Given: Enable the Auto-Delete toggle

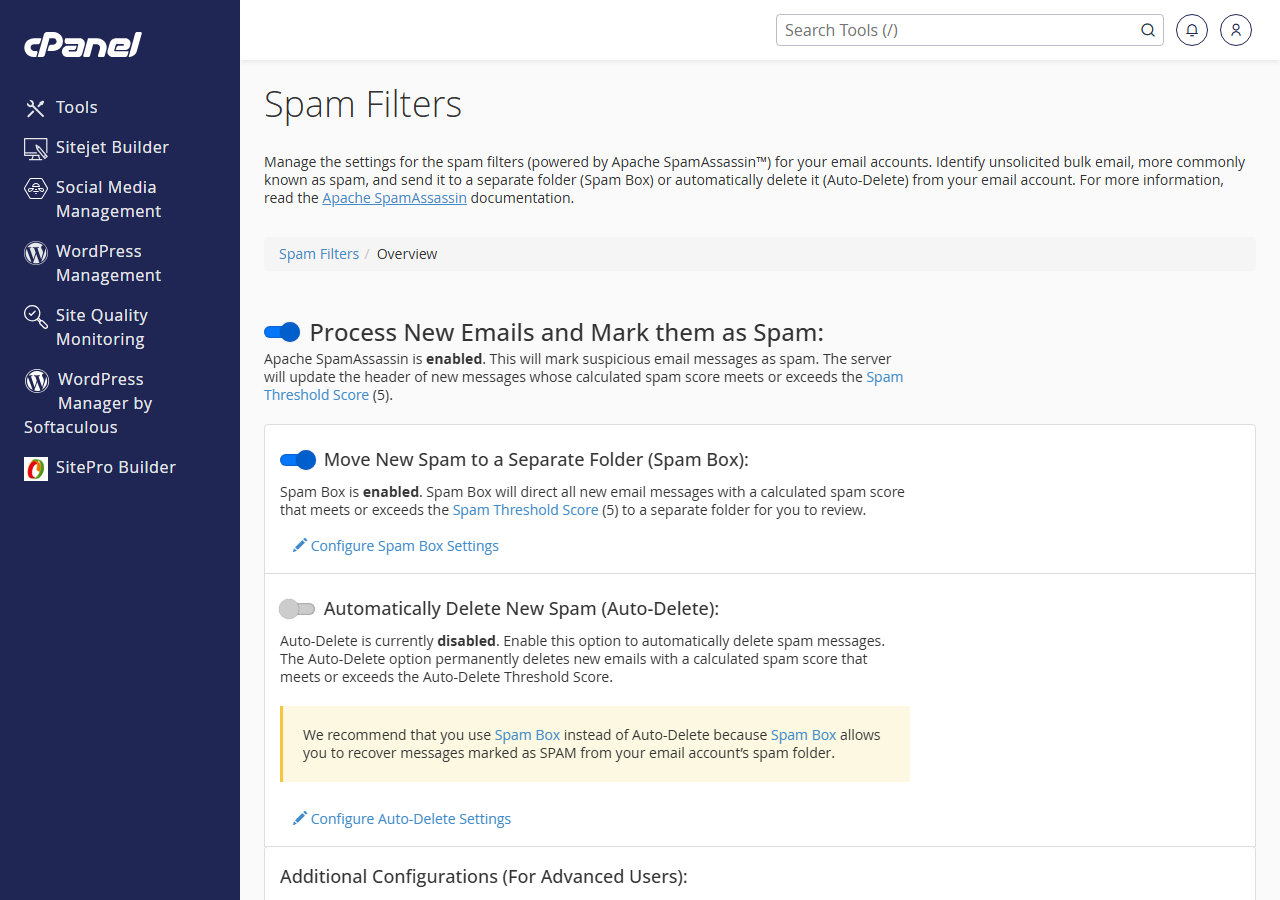Looking at the screenshot, I should (x=297, y=609).
